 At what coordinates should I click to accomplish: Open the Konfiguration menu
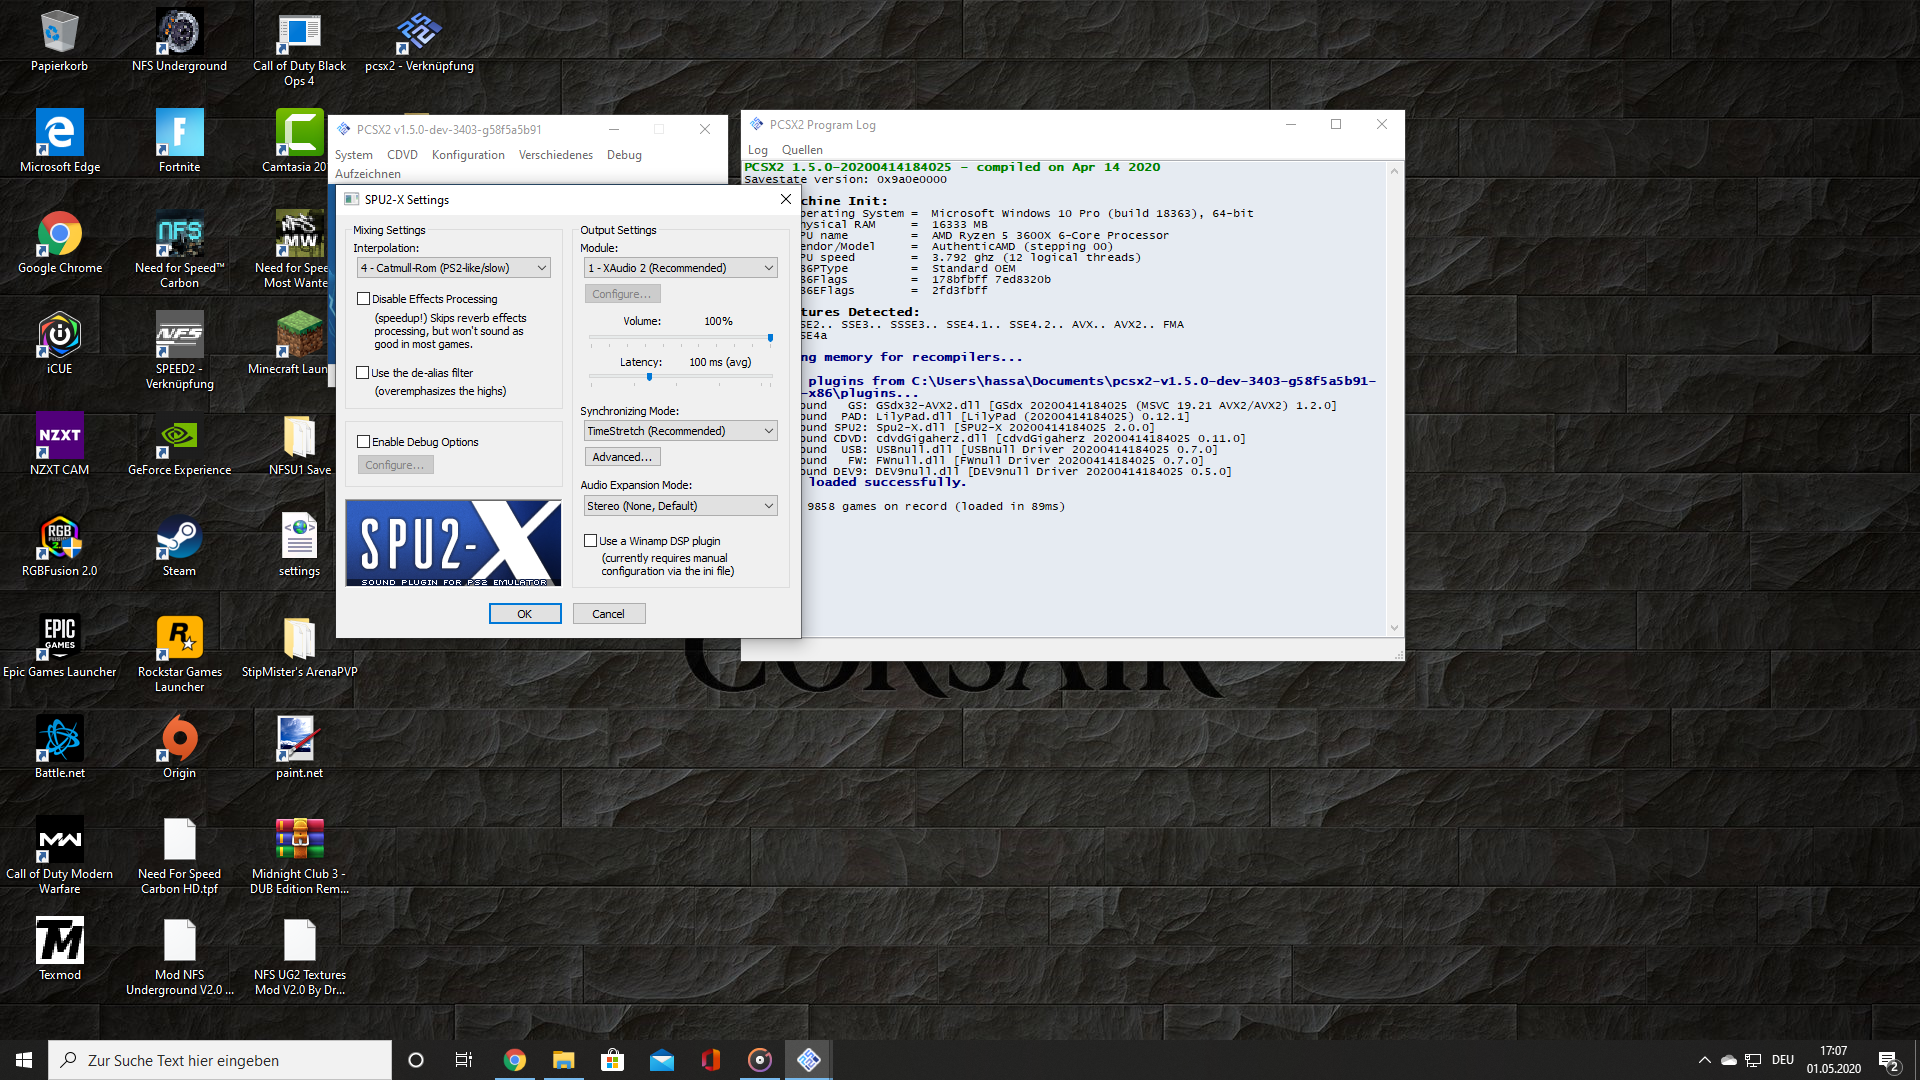pos(468,155)
